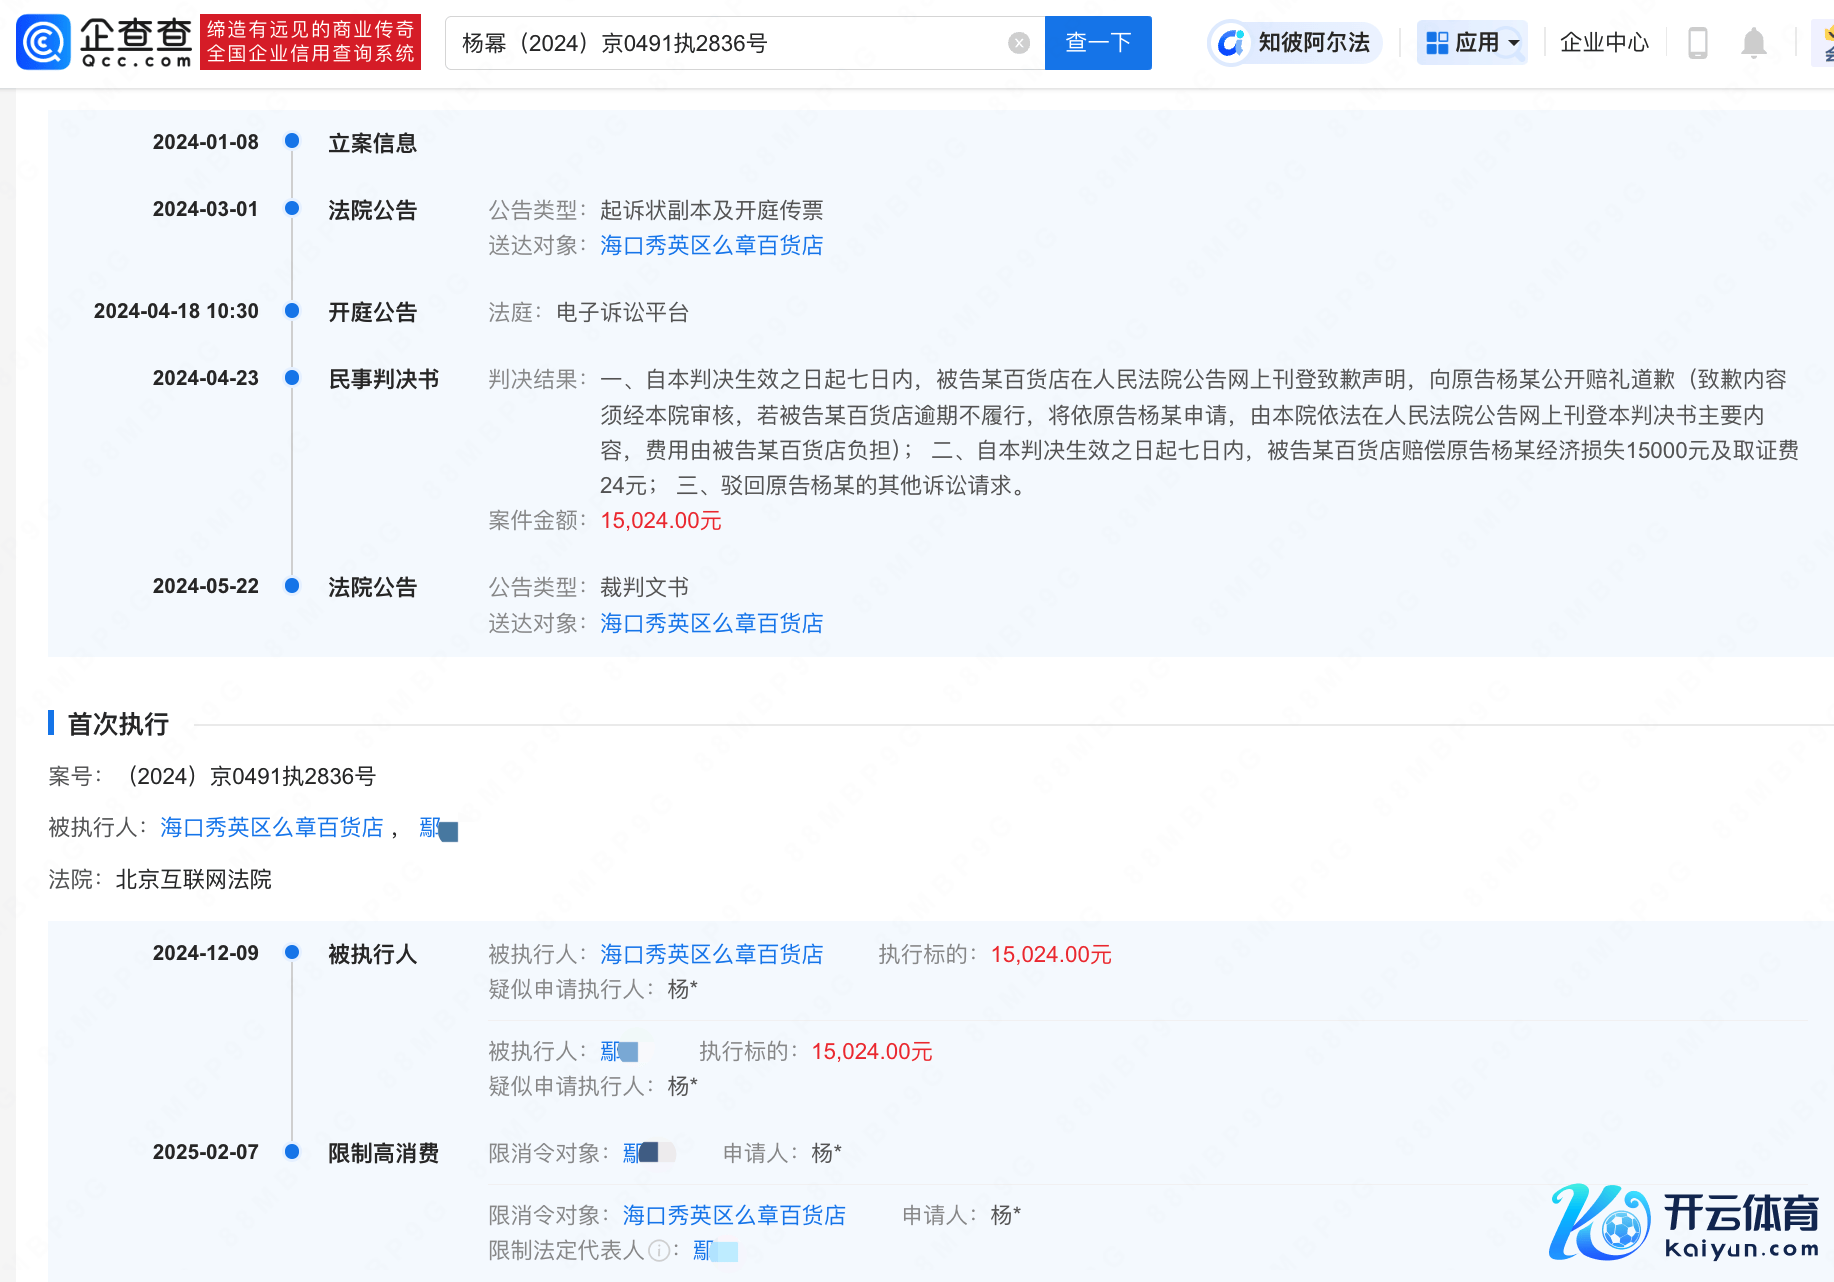
Task: Expand the 应用 dropdown menu
Action: pyautogui.click(x=1471, y=43)
